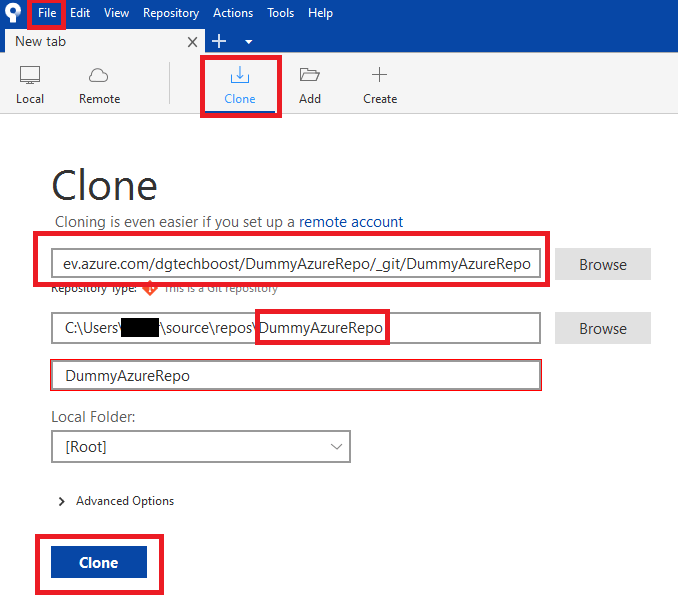Open the Local repositories view
Image resolution: width=678 pixels, height=610 pixels.
point(30,85)
